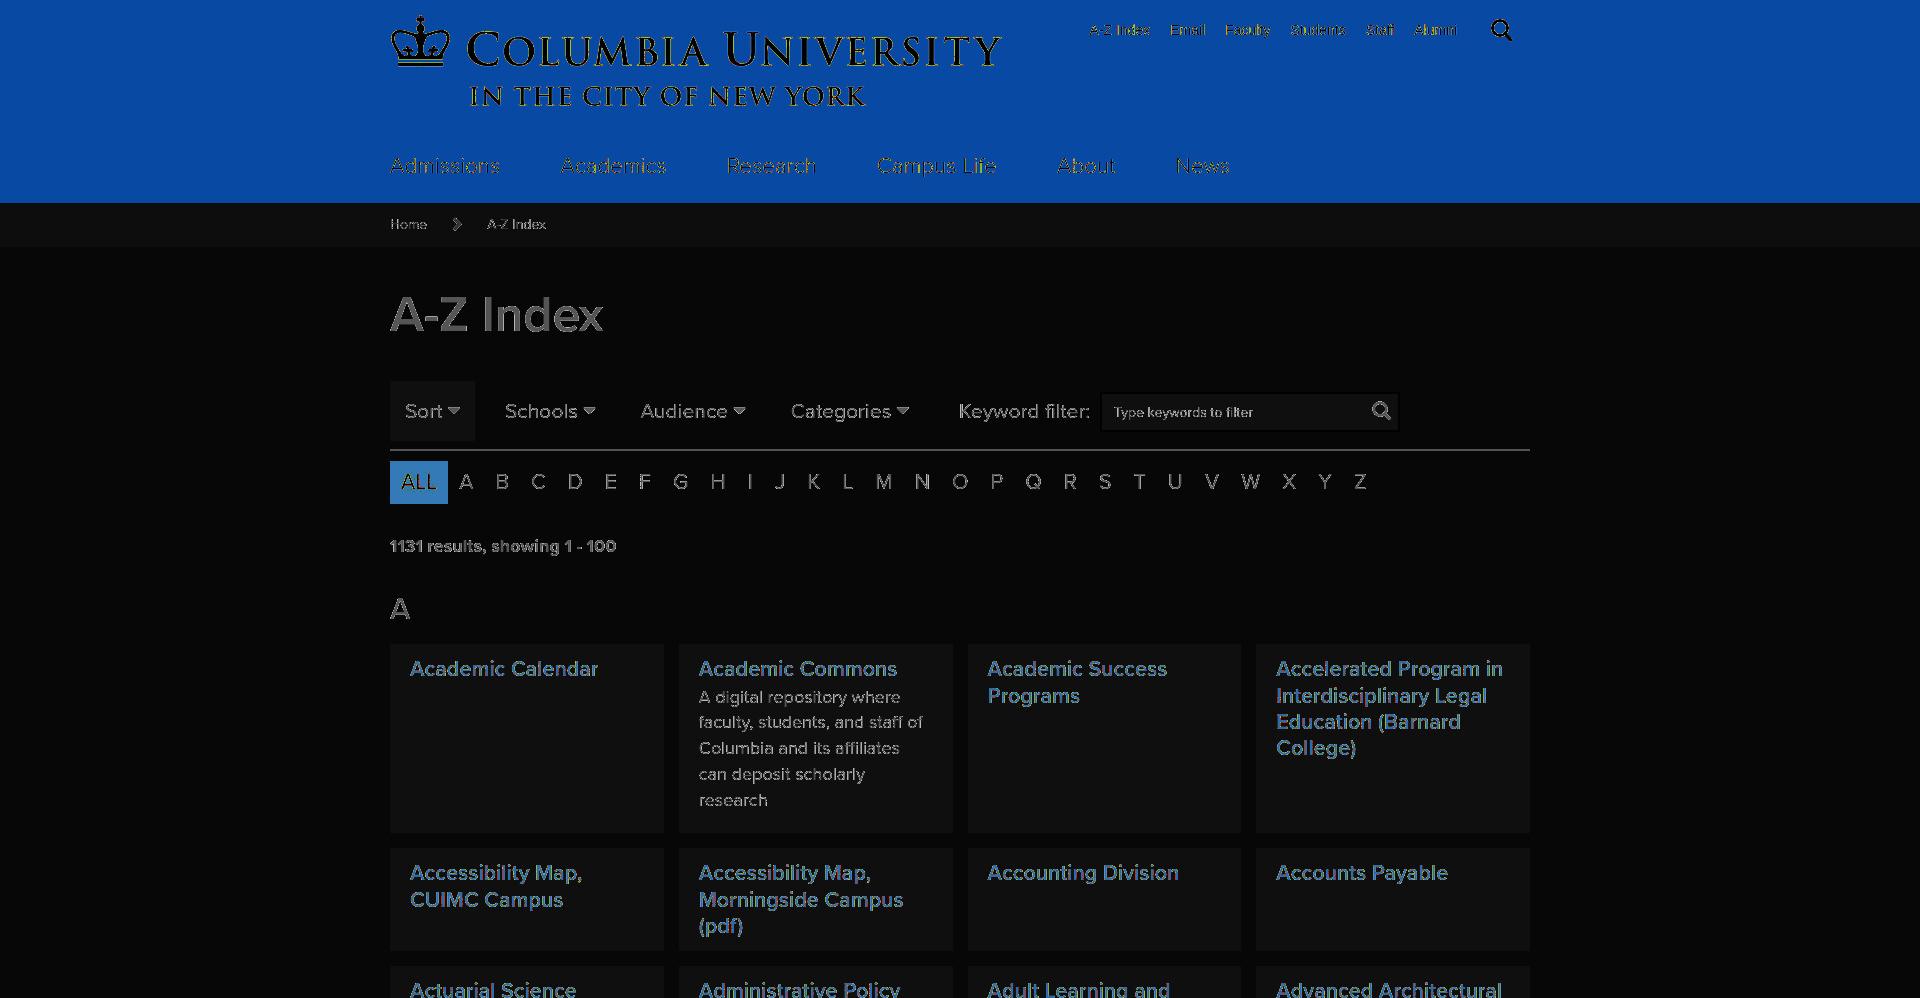Screen dimensions: 1920x998
Task: Filter index by letter H
Action: 718,482
